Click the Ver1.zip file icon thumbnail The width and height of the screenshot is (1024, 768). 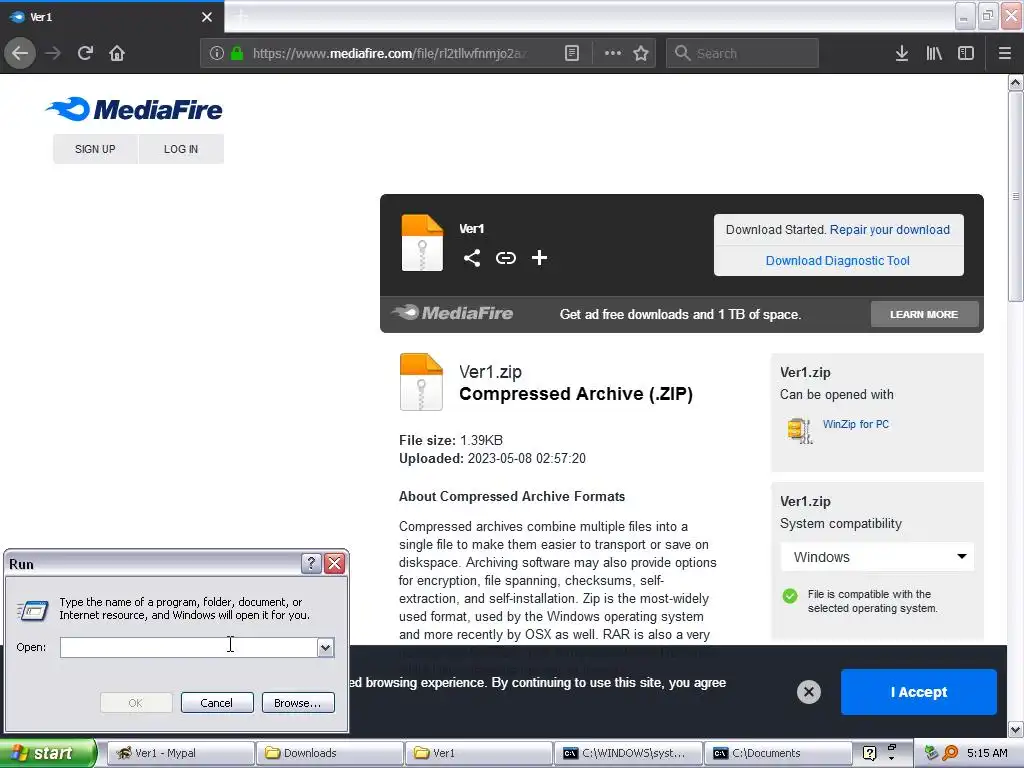click(x=421, y=381)
